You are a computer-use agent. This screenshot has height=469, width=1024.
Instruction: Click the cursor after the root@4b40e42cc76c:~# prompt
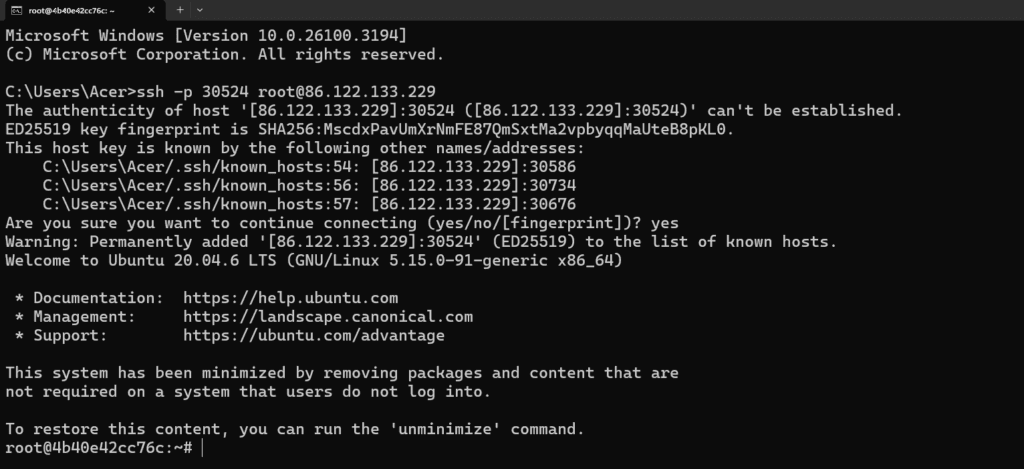pyautogui.click(x=203, y=448)
